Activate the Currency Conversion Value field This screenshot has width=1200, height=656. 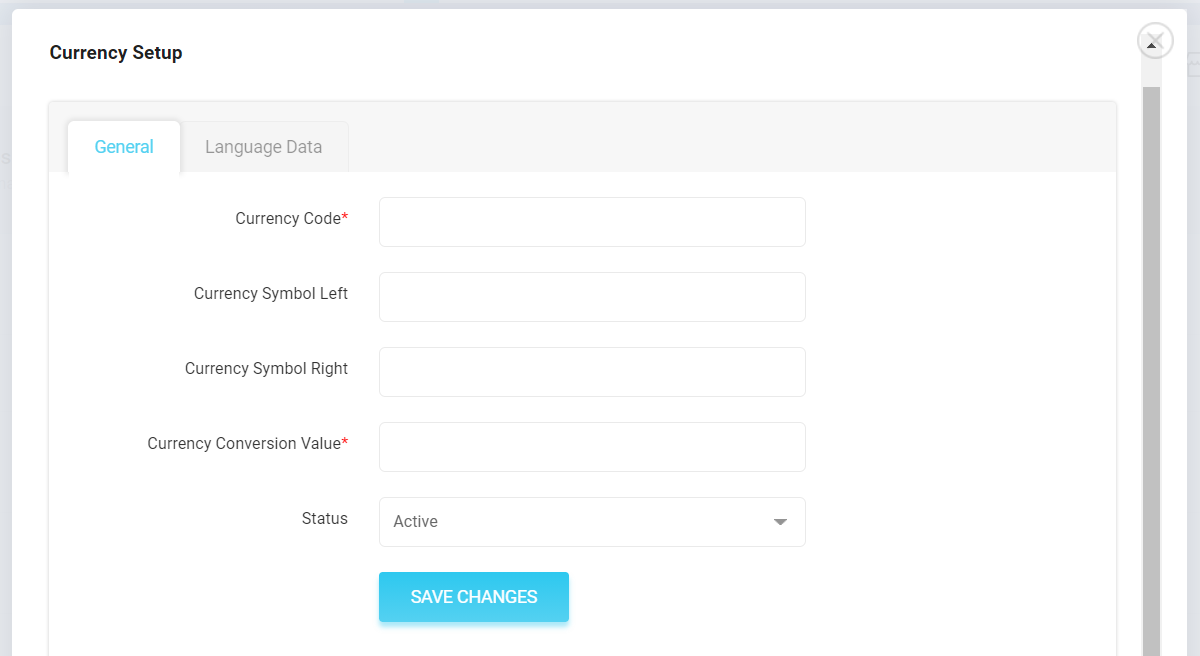[592, 447]
